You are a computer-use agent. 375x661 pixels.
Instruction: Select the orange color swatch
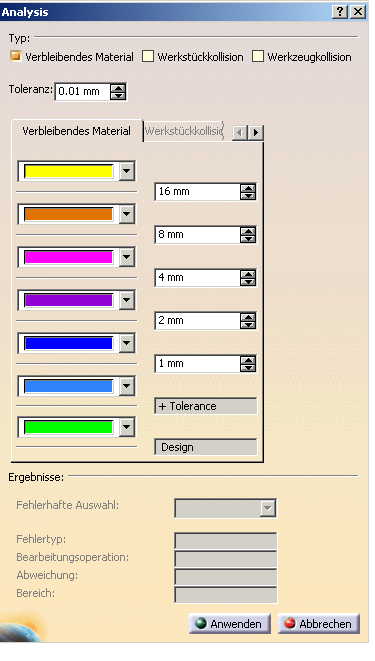coord(69,214)
